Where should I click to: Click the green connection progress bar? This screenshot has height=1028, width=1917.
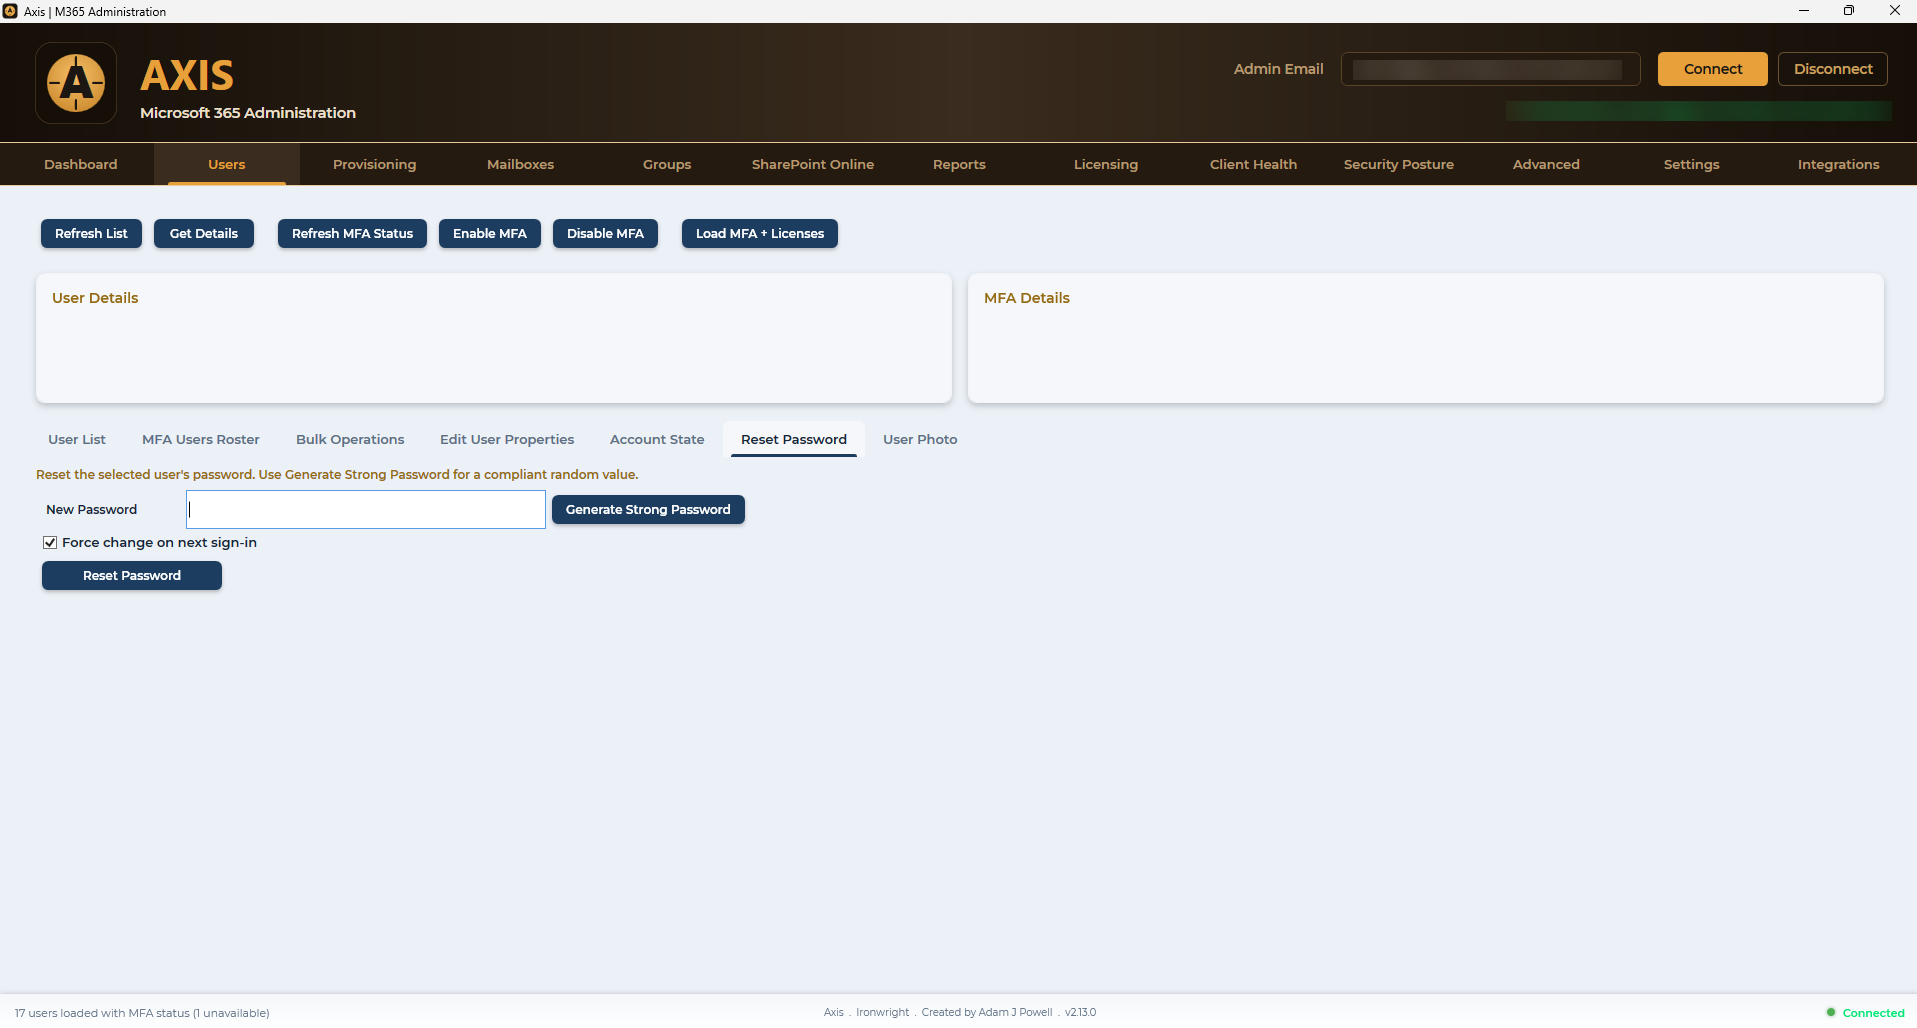1698,111
